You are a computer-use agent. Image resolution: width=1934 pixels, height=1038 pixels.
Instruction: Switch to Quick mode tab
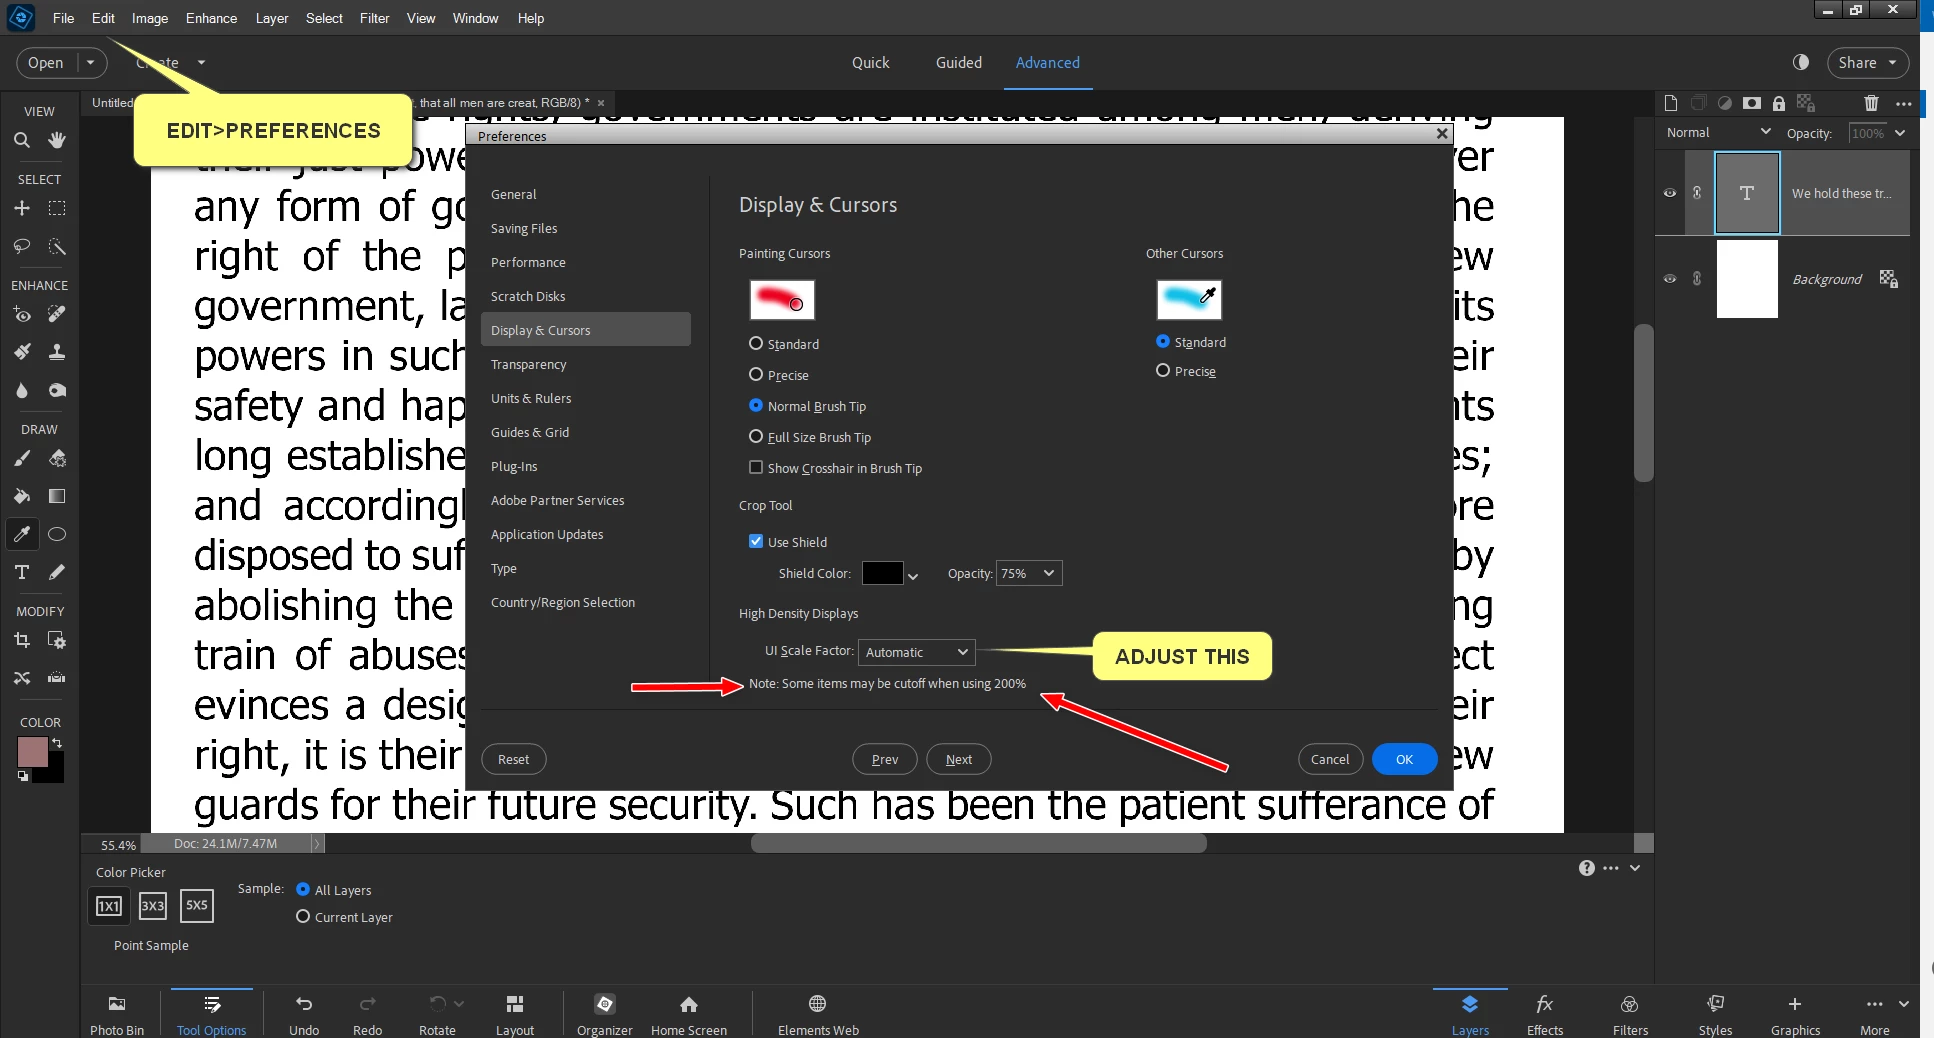(x=870, y=62)
